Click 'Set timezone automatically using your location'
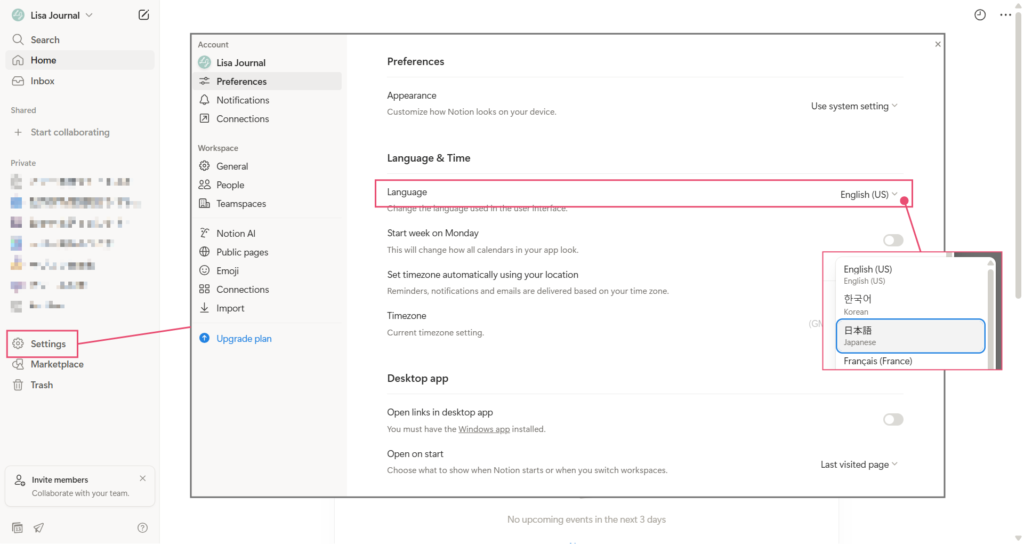This screenshot has width=1024, height=544. [x=483, y=275]
